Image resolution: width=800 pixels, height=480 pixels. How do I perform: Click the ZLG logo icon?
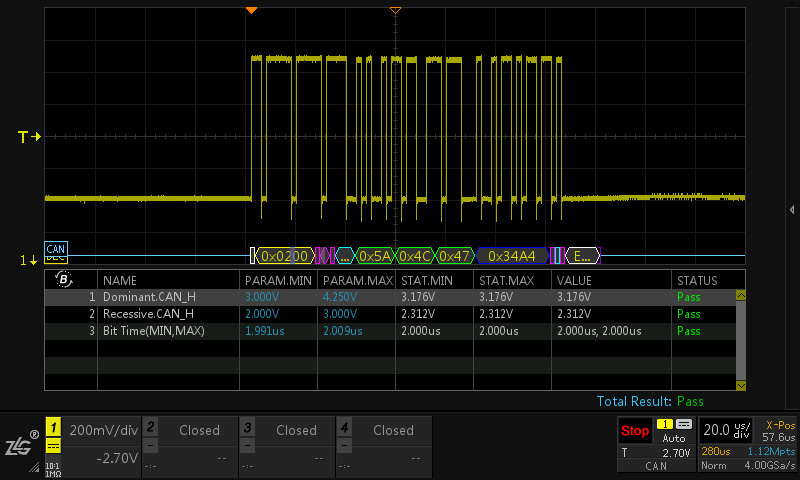[20, 447]
